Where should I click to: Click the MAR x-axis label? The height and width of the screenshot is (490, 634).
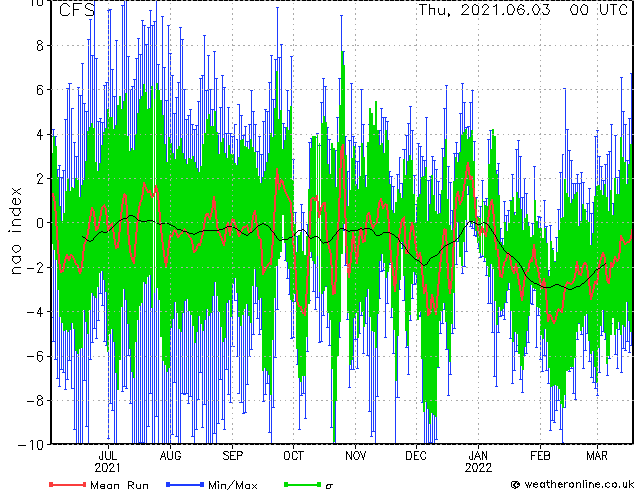click(597, 456)
